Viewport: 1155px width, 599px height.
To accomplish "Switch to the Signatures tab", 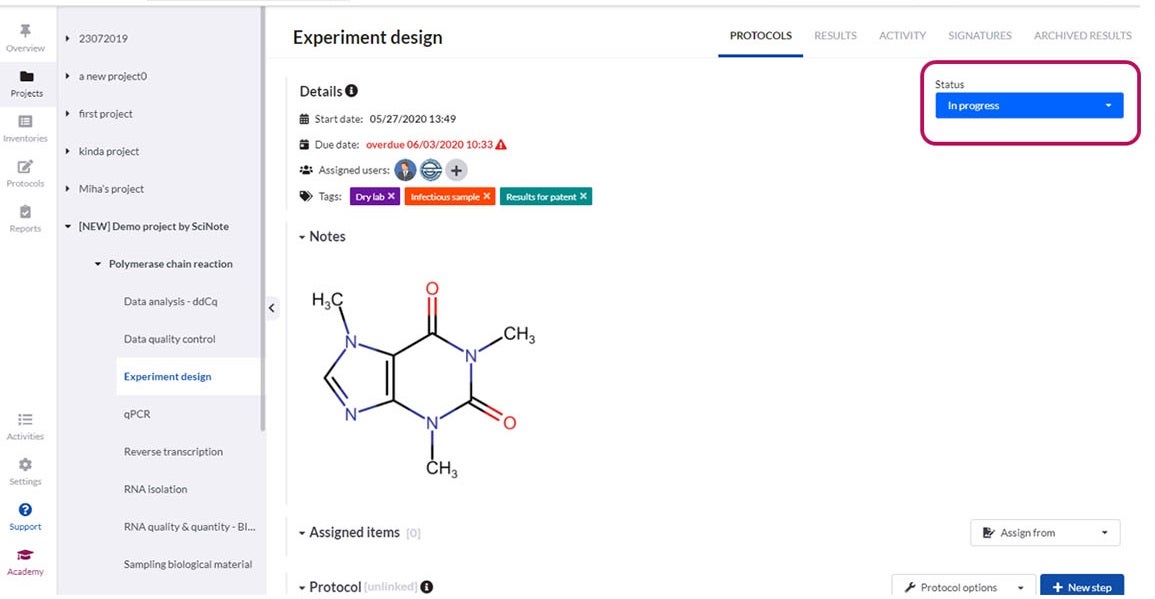I will [x=979, y=36].
